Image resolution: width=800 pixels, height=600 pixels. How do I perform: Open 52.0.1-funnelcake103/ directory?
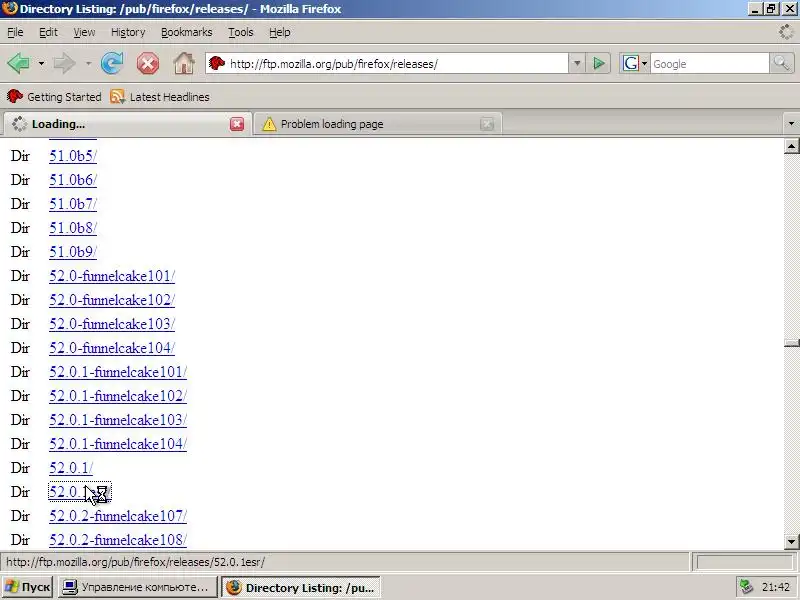click(118, 420)
